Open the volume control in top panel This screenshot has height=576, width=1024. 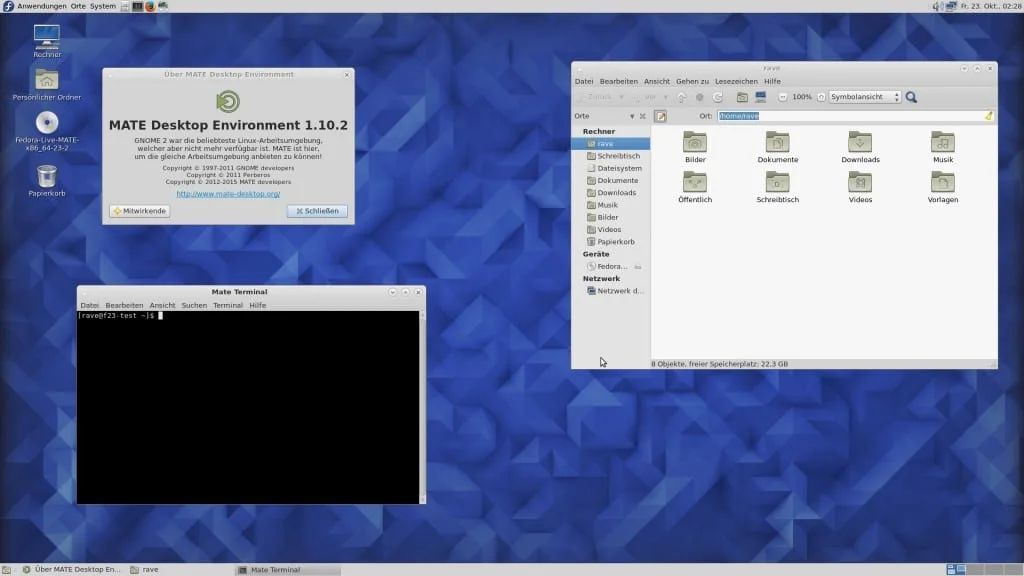point(937,6)
